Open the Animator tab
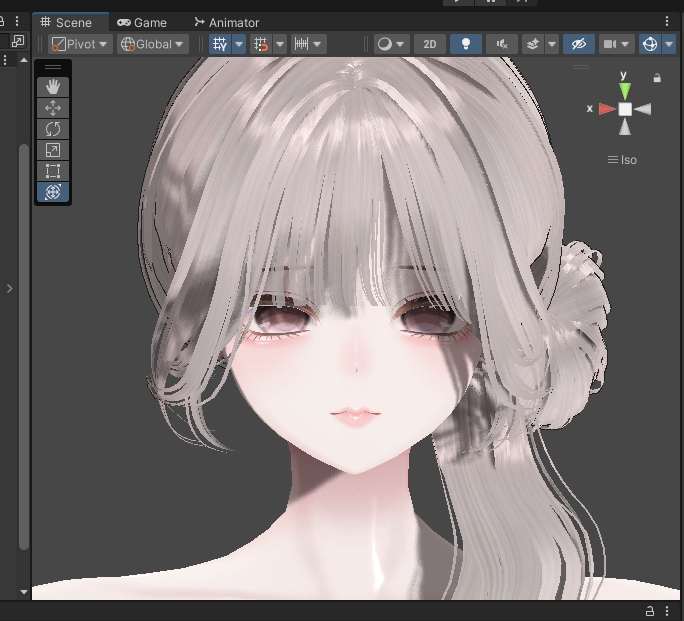 tap(227, 22)
